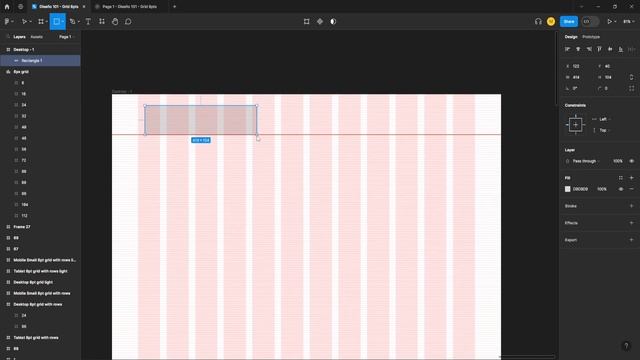This screenshot has width=640, height=360.
Task: Open the Move tool dropdown arrow
Action: tap(30, 22)
